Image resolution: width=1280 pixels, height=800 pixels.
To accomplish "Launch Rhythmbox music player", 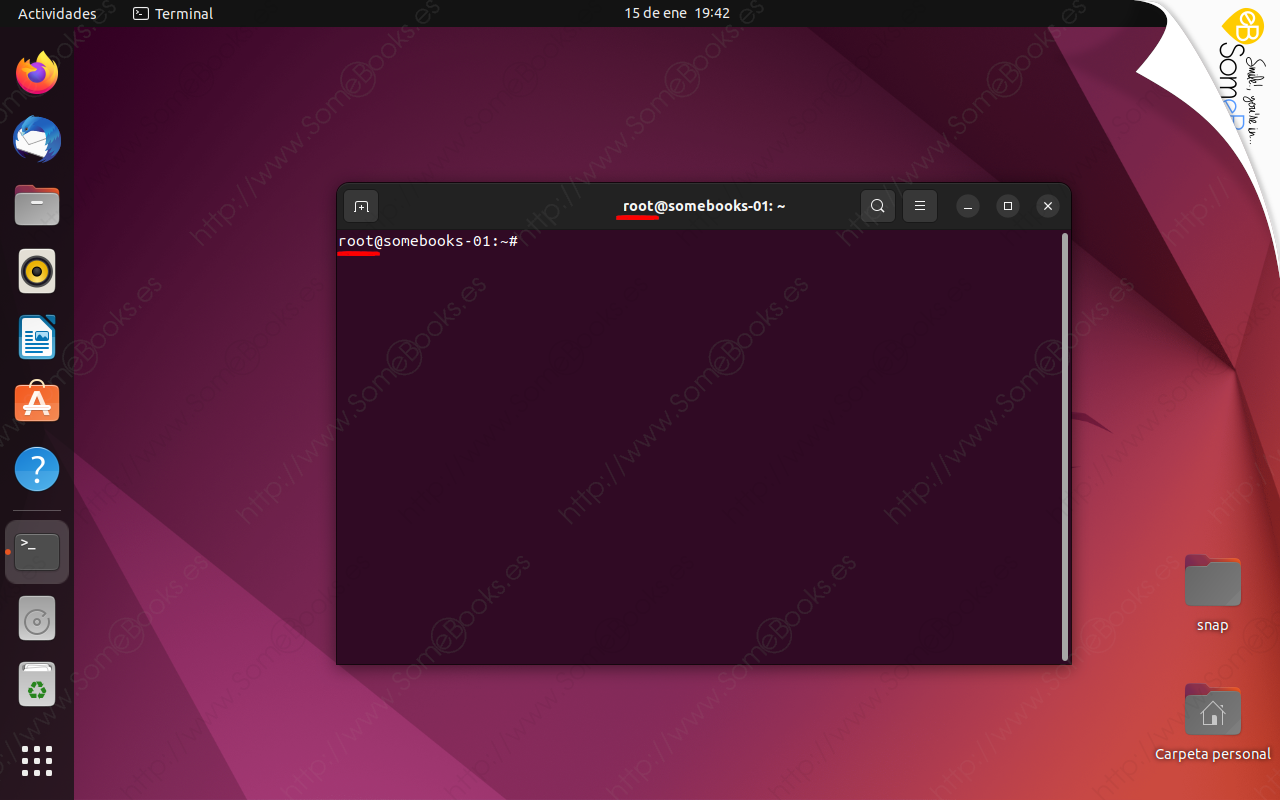I will coord(36,271).
